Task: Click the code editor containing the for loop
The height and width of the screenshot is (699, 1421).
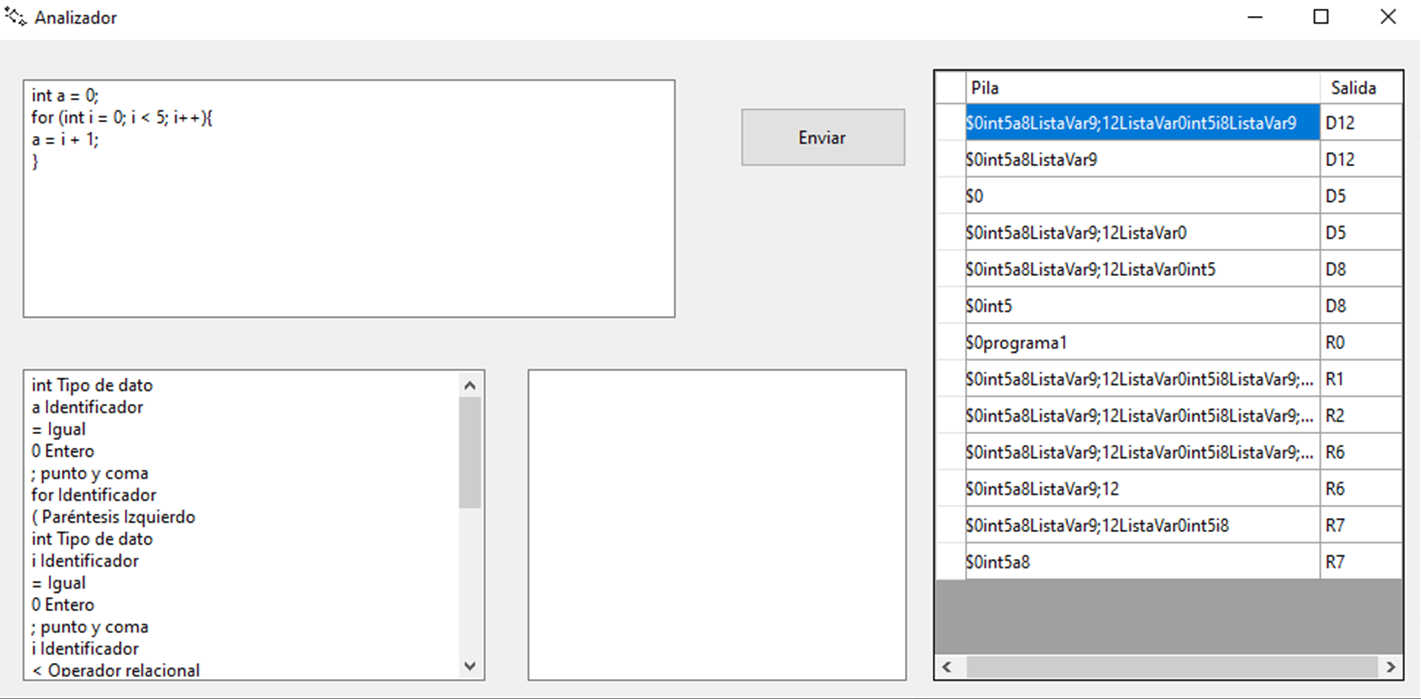Action: [x=347, y=198]
